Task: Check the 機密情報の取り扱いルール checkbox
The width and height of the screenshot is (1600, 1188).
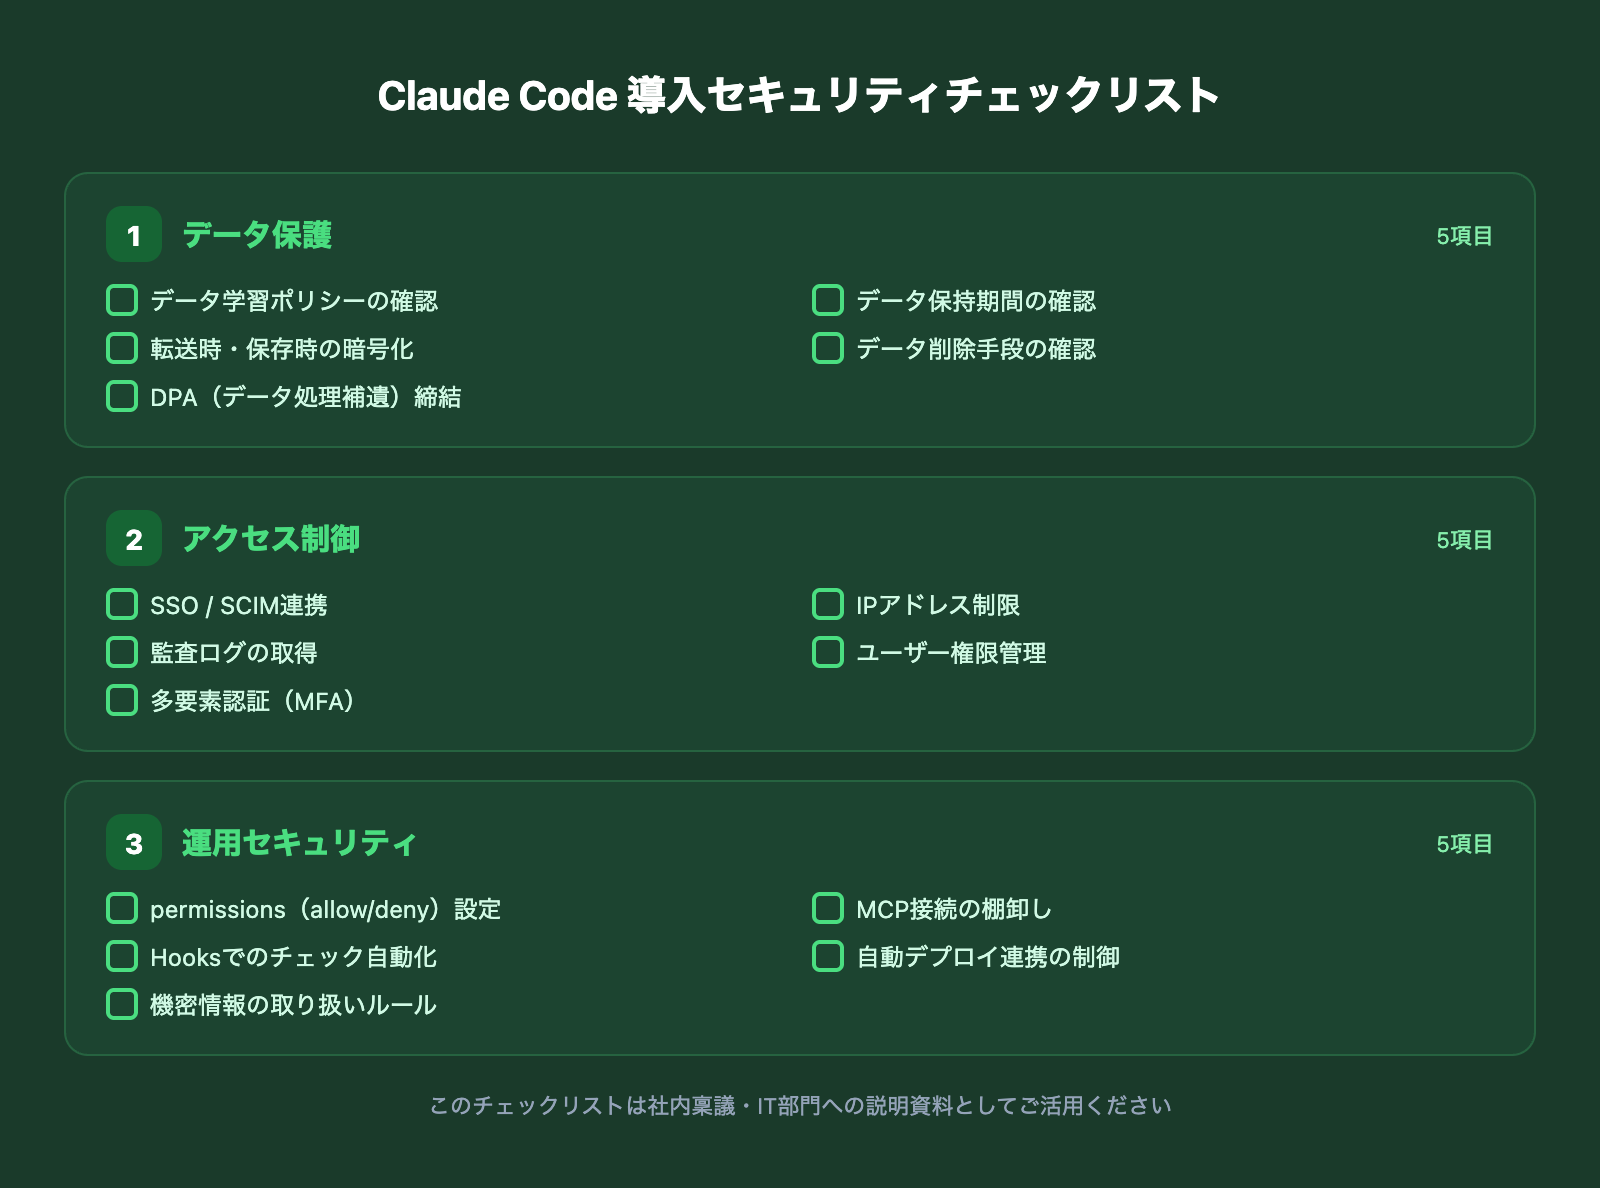Action: (122, 1004)
